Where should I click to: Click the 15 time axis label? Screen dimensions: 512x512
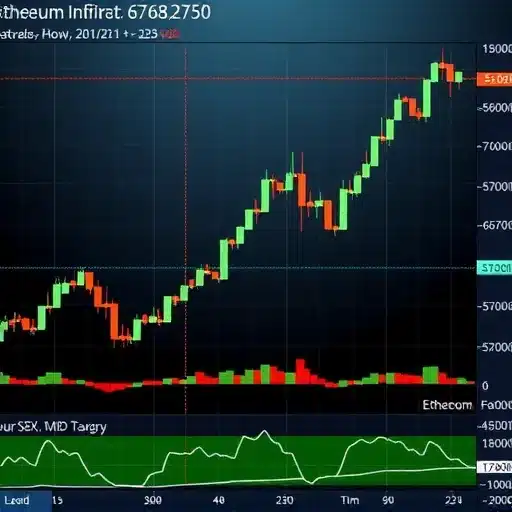click(57, 500)
